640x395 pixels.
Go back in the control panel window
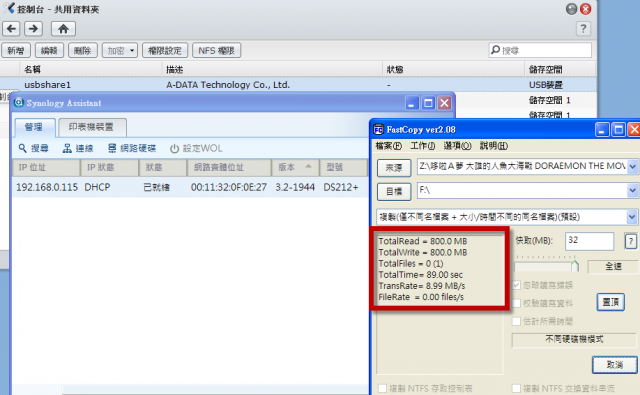(11, 29)
